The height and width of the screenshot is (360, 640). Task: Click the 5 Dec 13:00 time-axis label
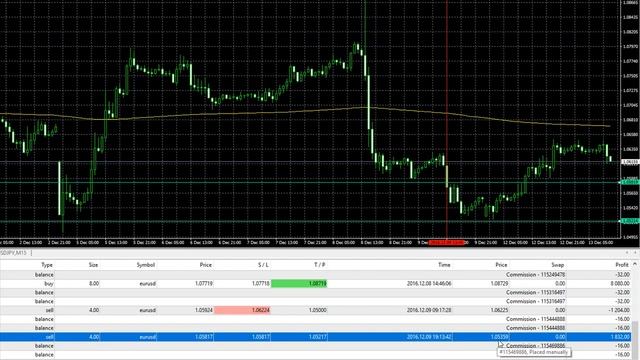tap(116, 242)
